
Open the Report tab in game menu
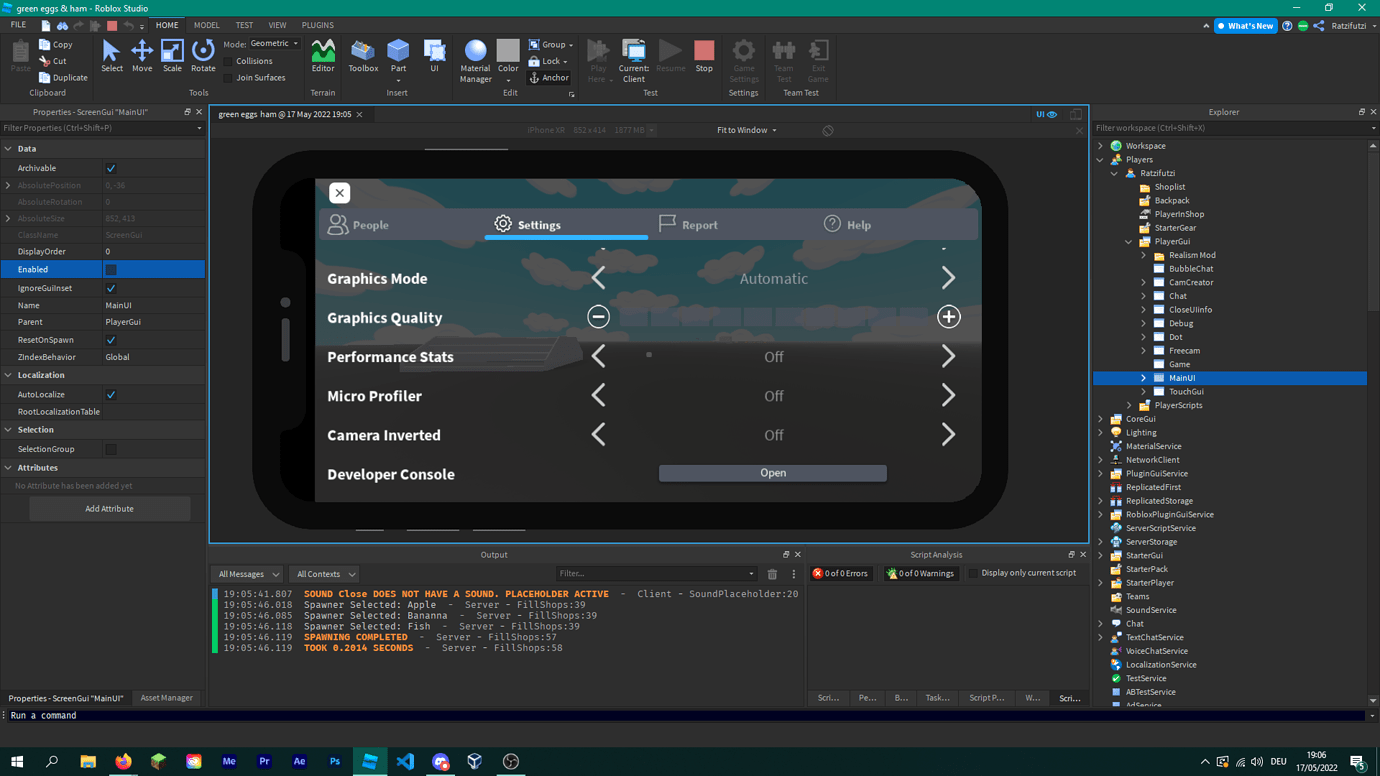click(x=688, y=225)
